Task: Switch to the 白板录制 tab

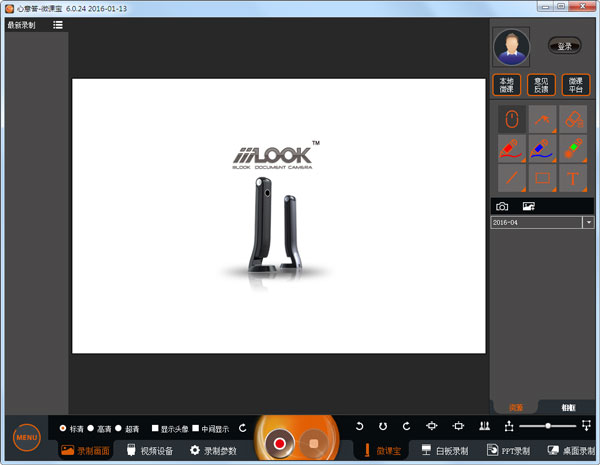Action: point(445,450)
